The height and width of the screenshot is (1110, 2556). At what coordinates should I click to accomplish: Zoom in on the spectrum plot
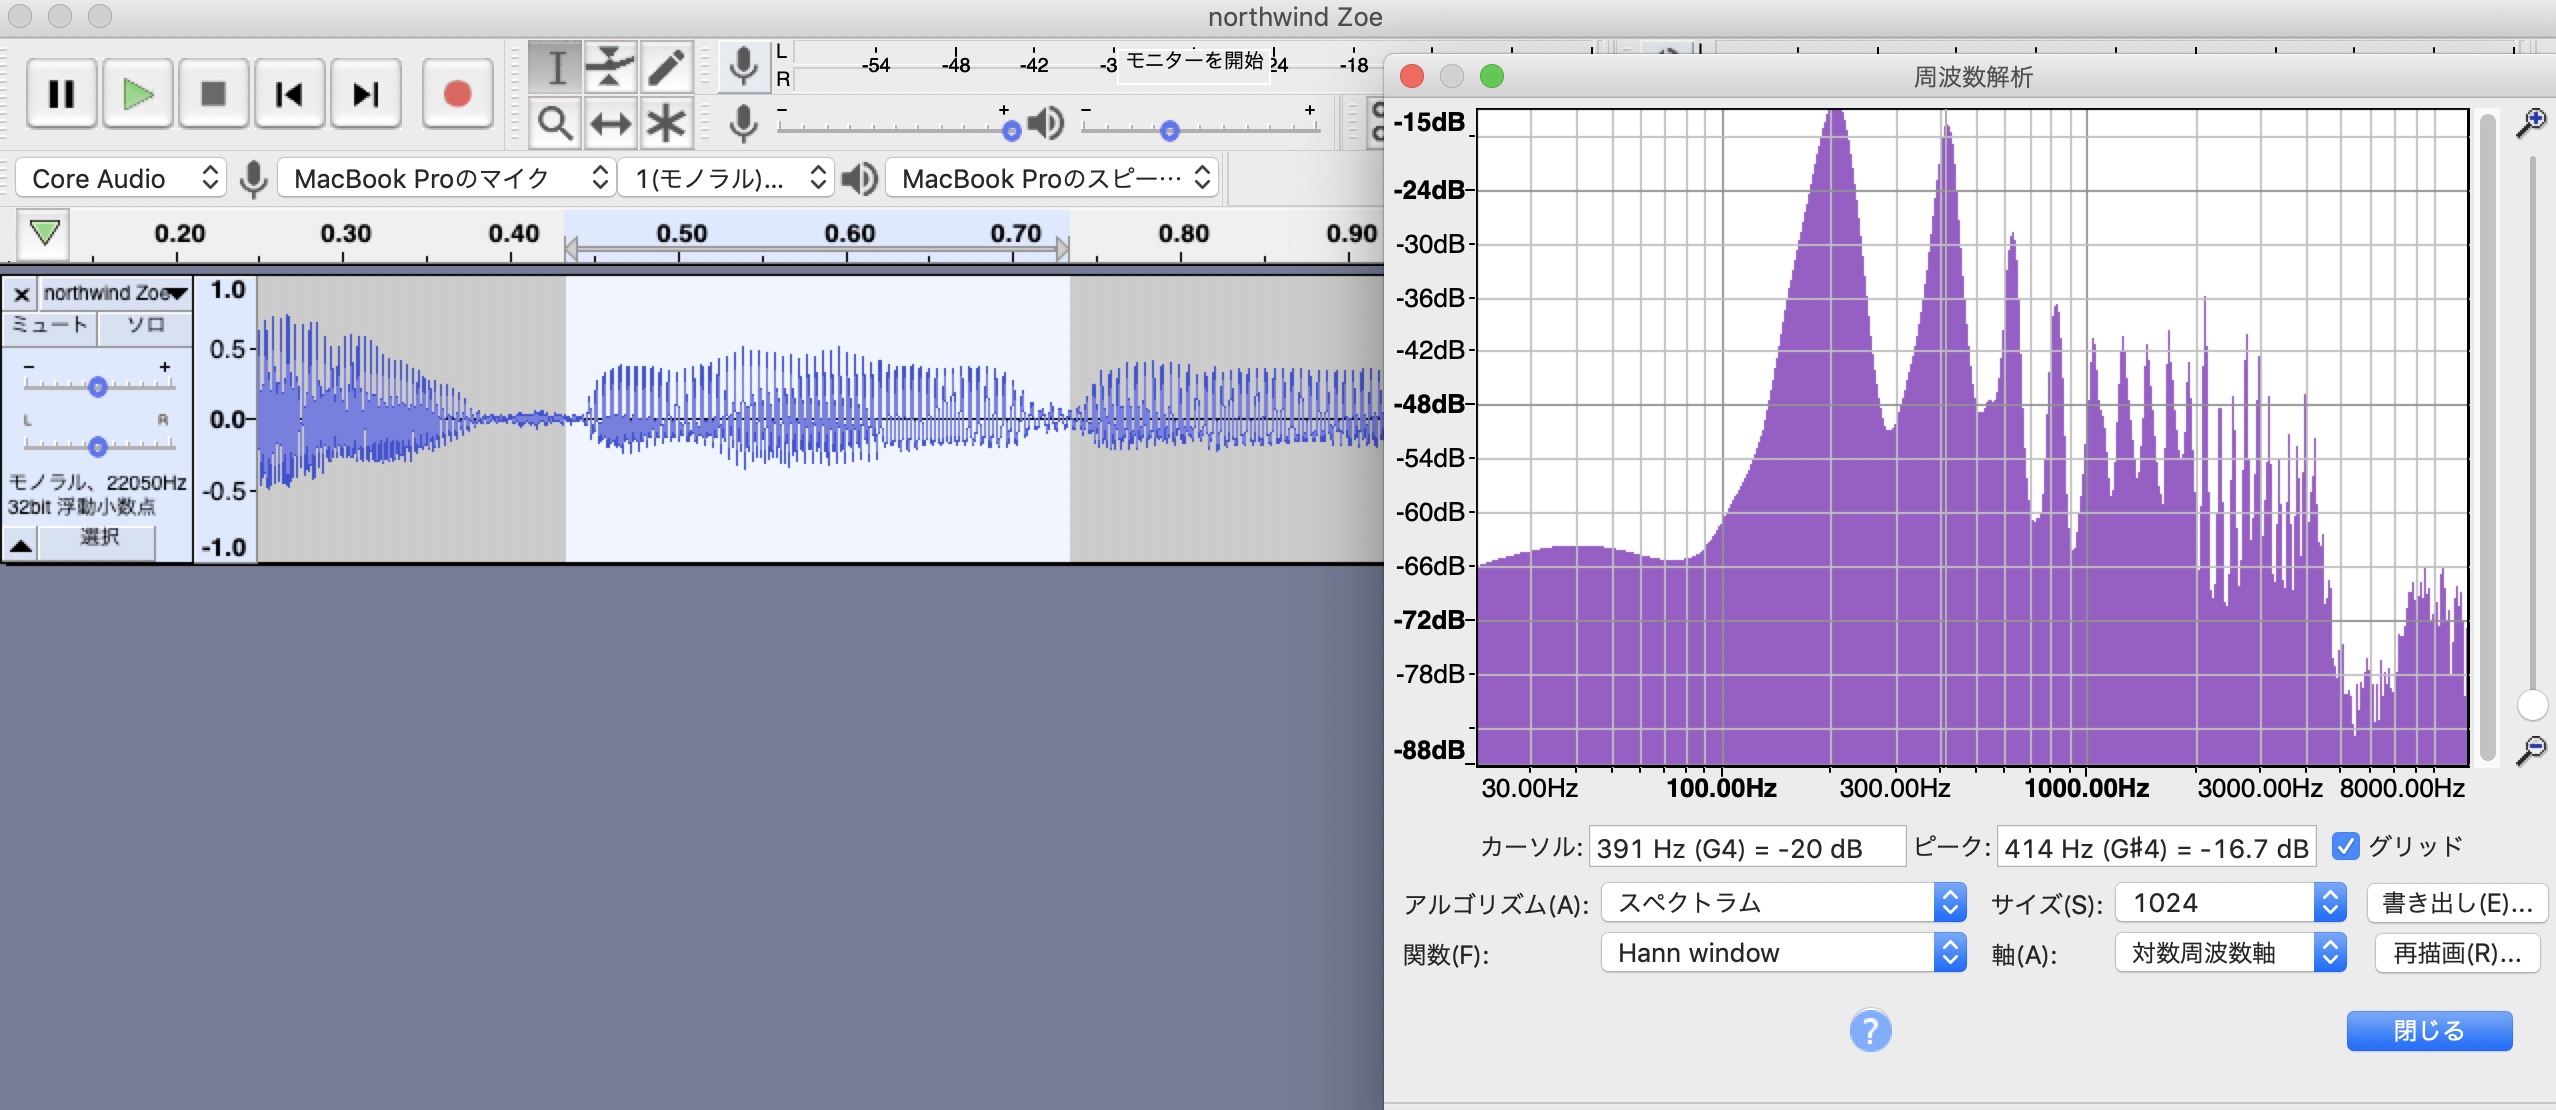tap(2531, 124)
